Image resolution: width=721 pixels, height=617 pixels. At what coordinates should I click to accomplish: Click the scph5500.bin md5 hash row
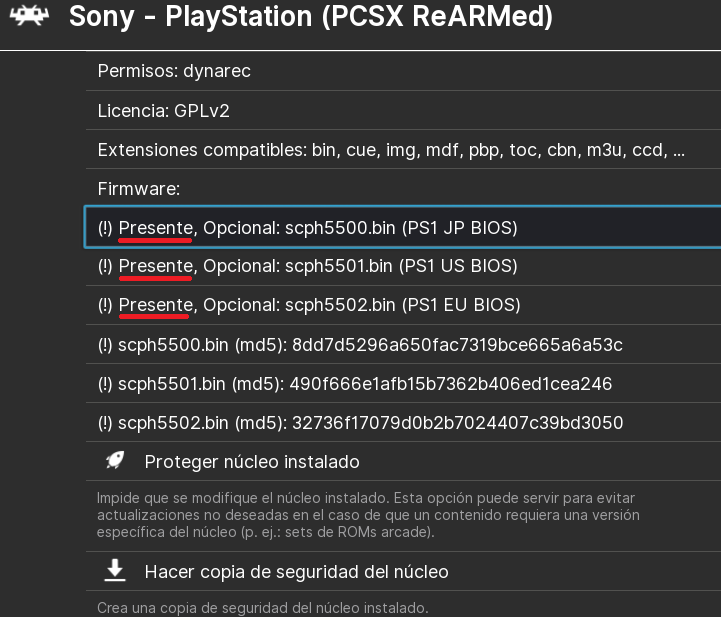tap(360, 345)
